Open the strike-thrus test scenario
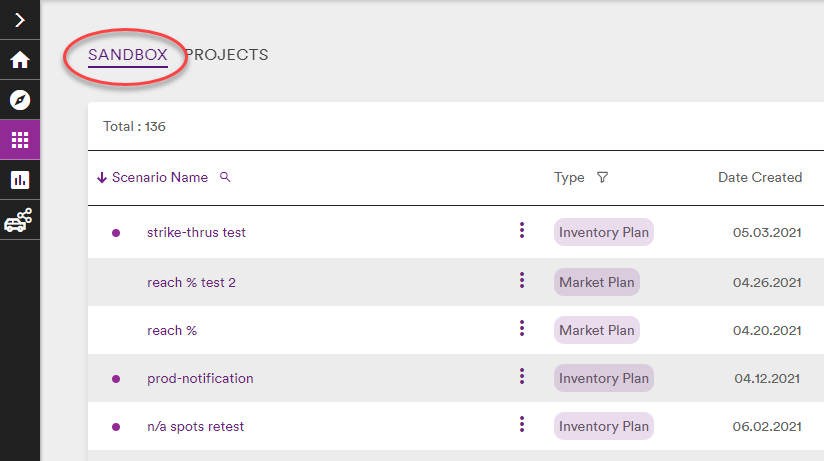Image resolution: width=824 pixels, height=461 pixels. (196, 232)
